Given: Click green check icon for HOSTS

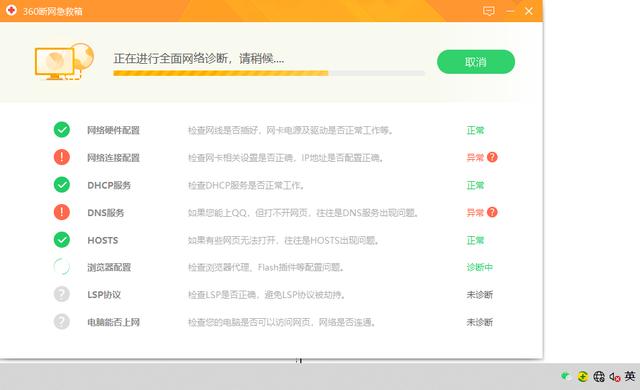Looking at the screenshot, I should (62, 240).
